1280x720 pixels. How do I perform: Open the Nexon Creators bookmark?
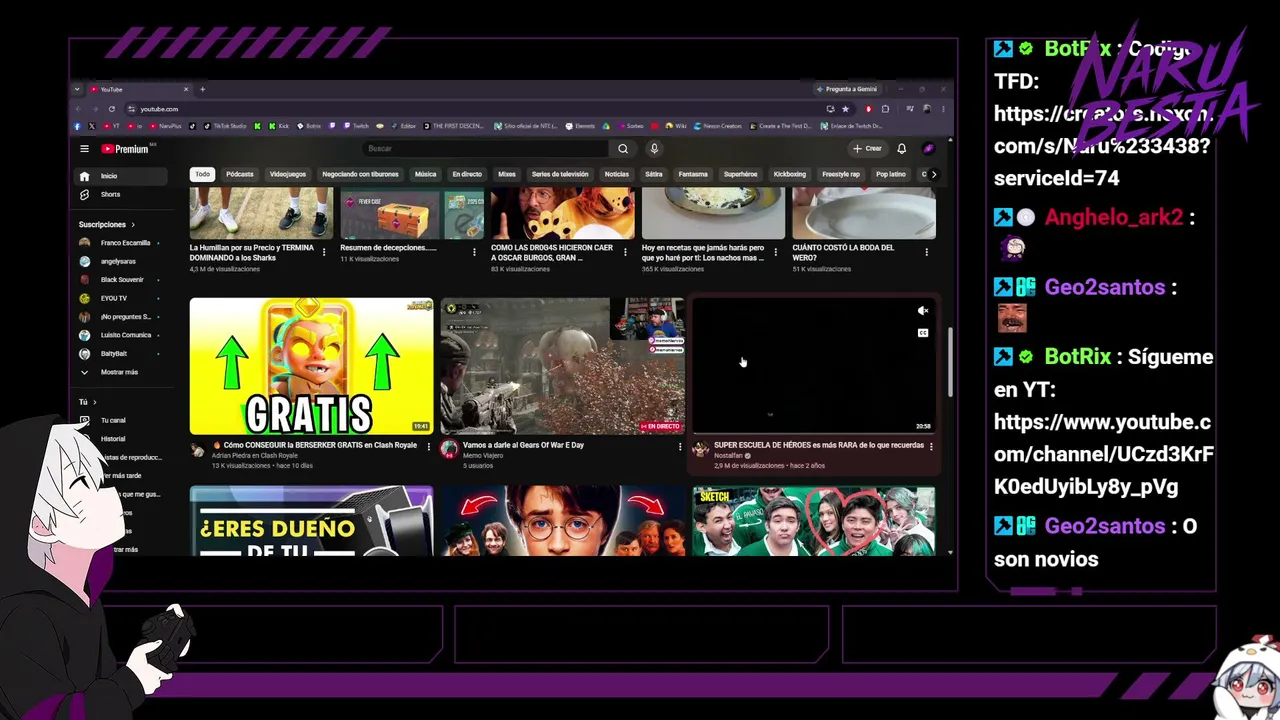[717, 126]
